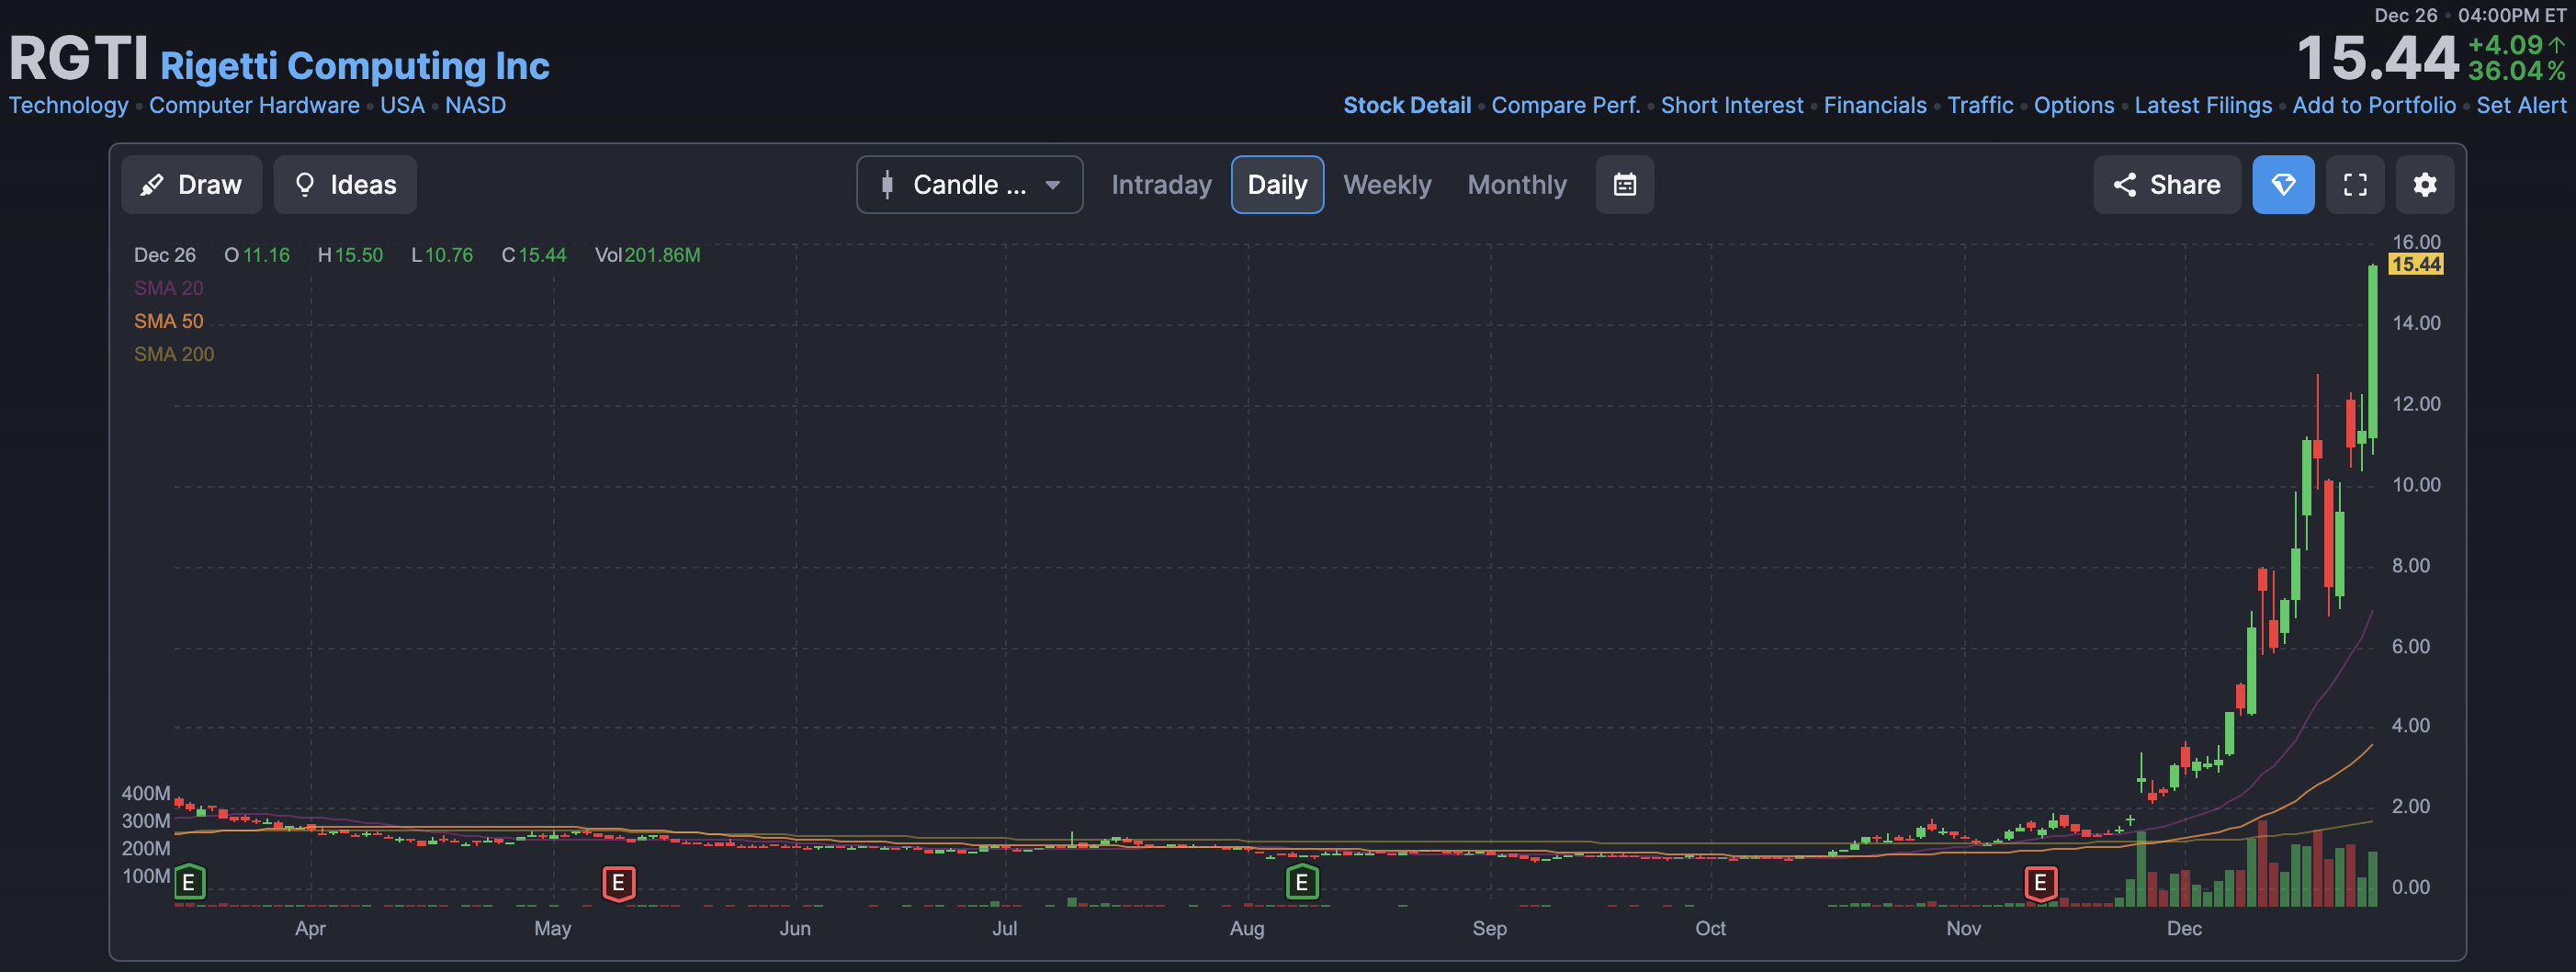Open the Technology sector link
This screenshot has width=2576, height=972.
tap(69, 105)
